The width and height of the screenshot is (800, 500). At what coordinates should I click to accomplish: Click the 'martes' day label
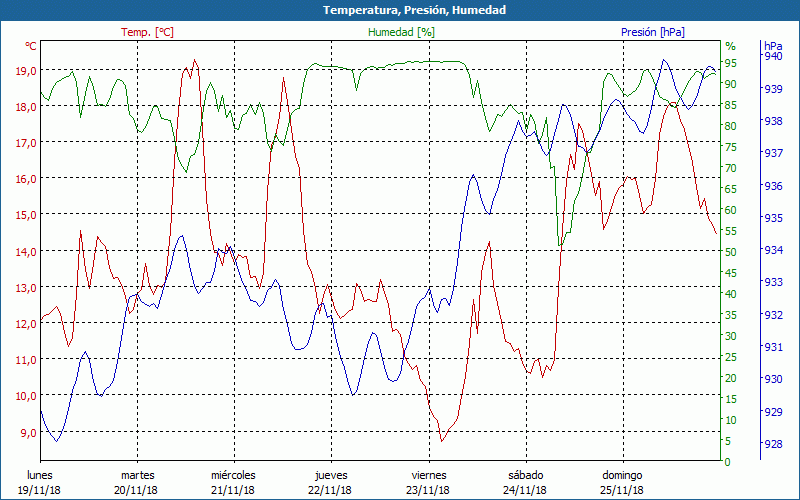click(137, 476)
